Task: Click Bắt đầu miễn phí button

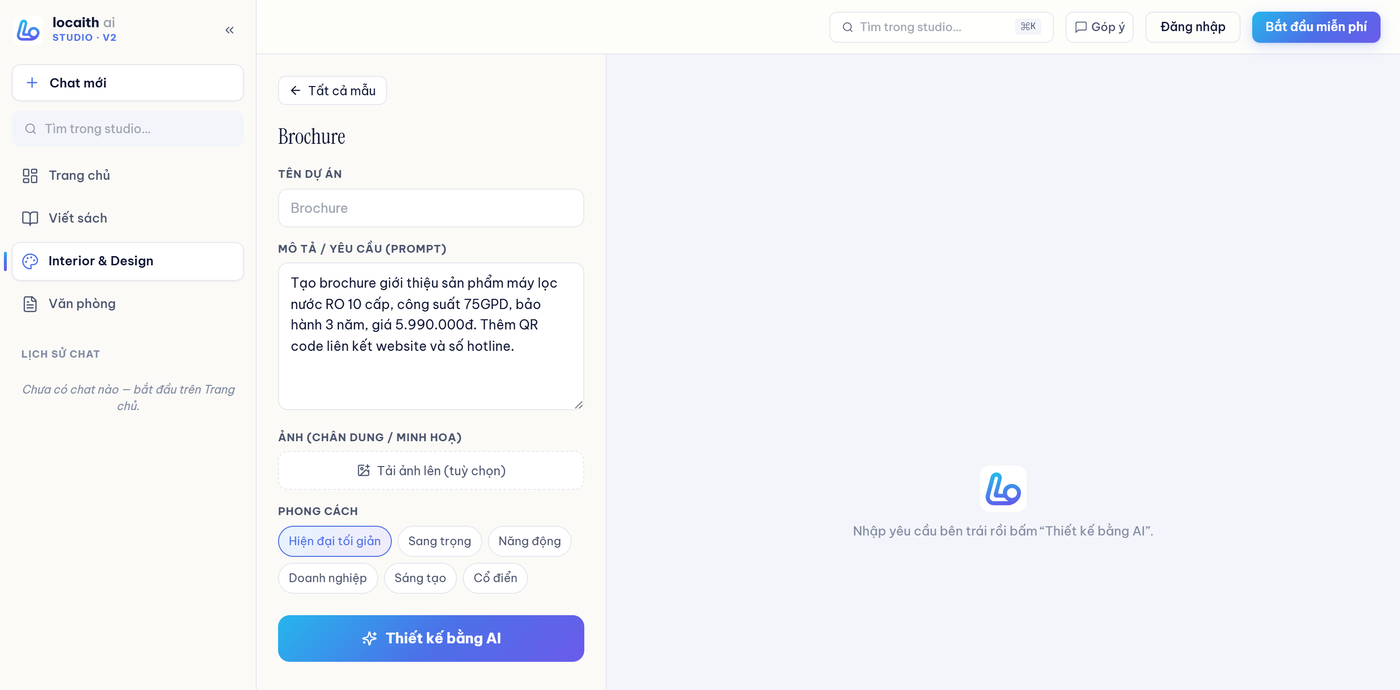Action: point(1316,27)
